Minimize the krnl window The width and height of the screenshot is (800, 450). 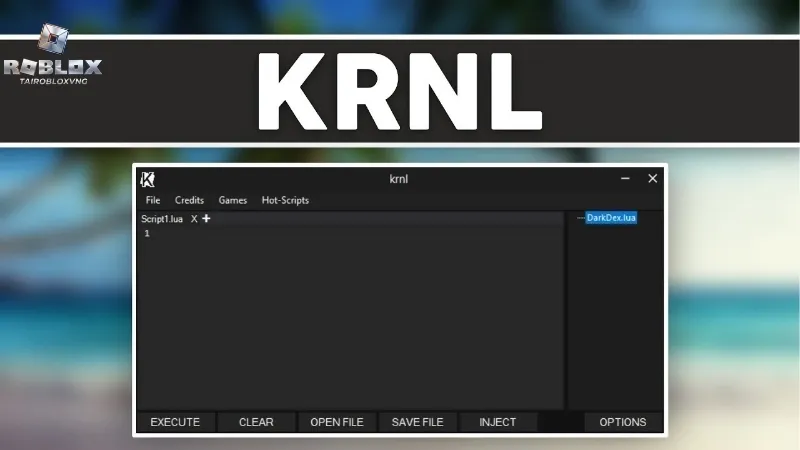pyautogui.click(x=625, y=179)
